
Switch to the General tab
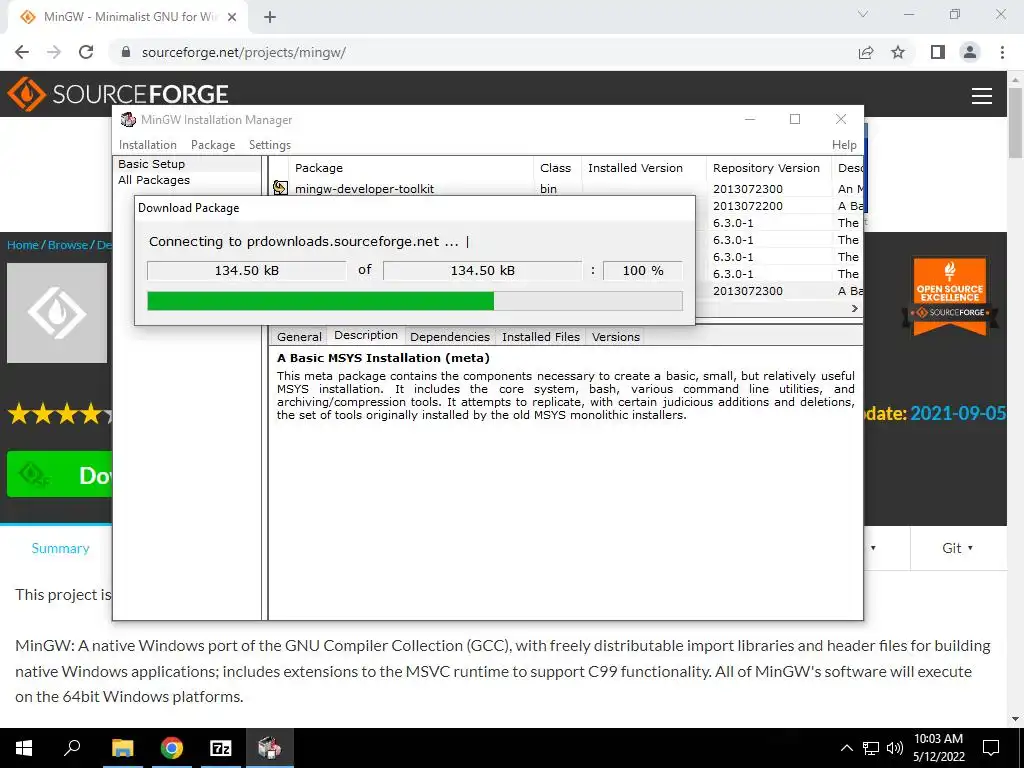coord(299,336)
